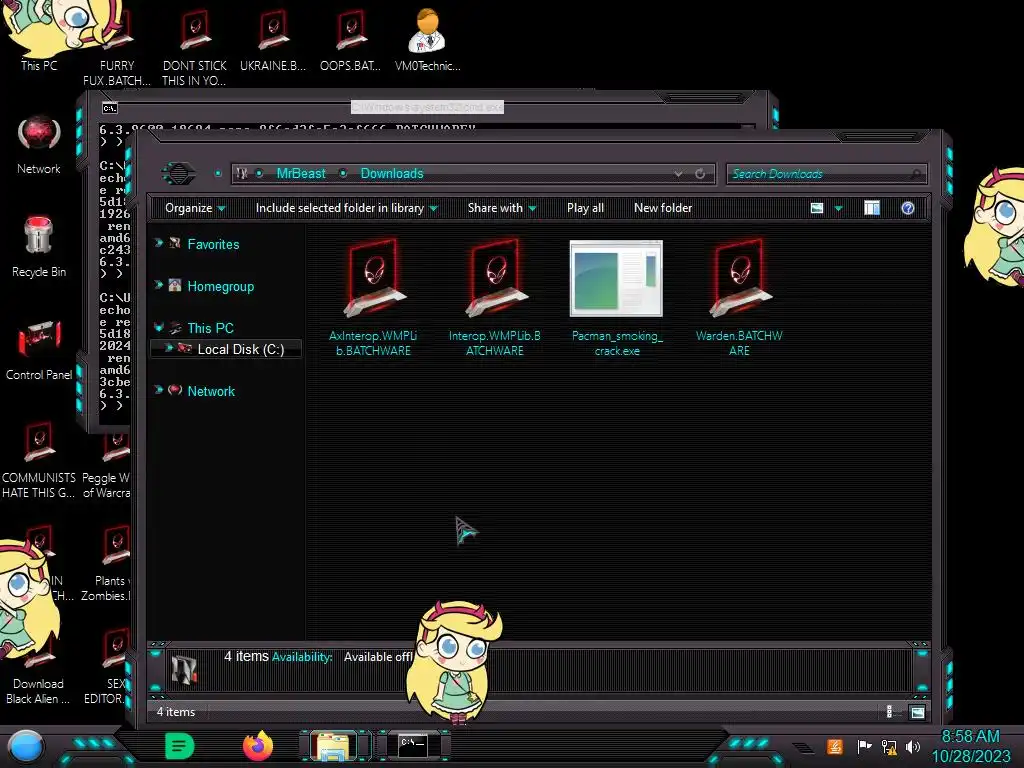
Task: Open COMMUNISTS HATE THIS G desktop file
Action: click(x=39, y=459)
